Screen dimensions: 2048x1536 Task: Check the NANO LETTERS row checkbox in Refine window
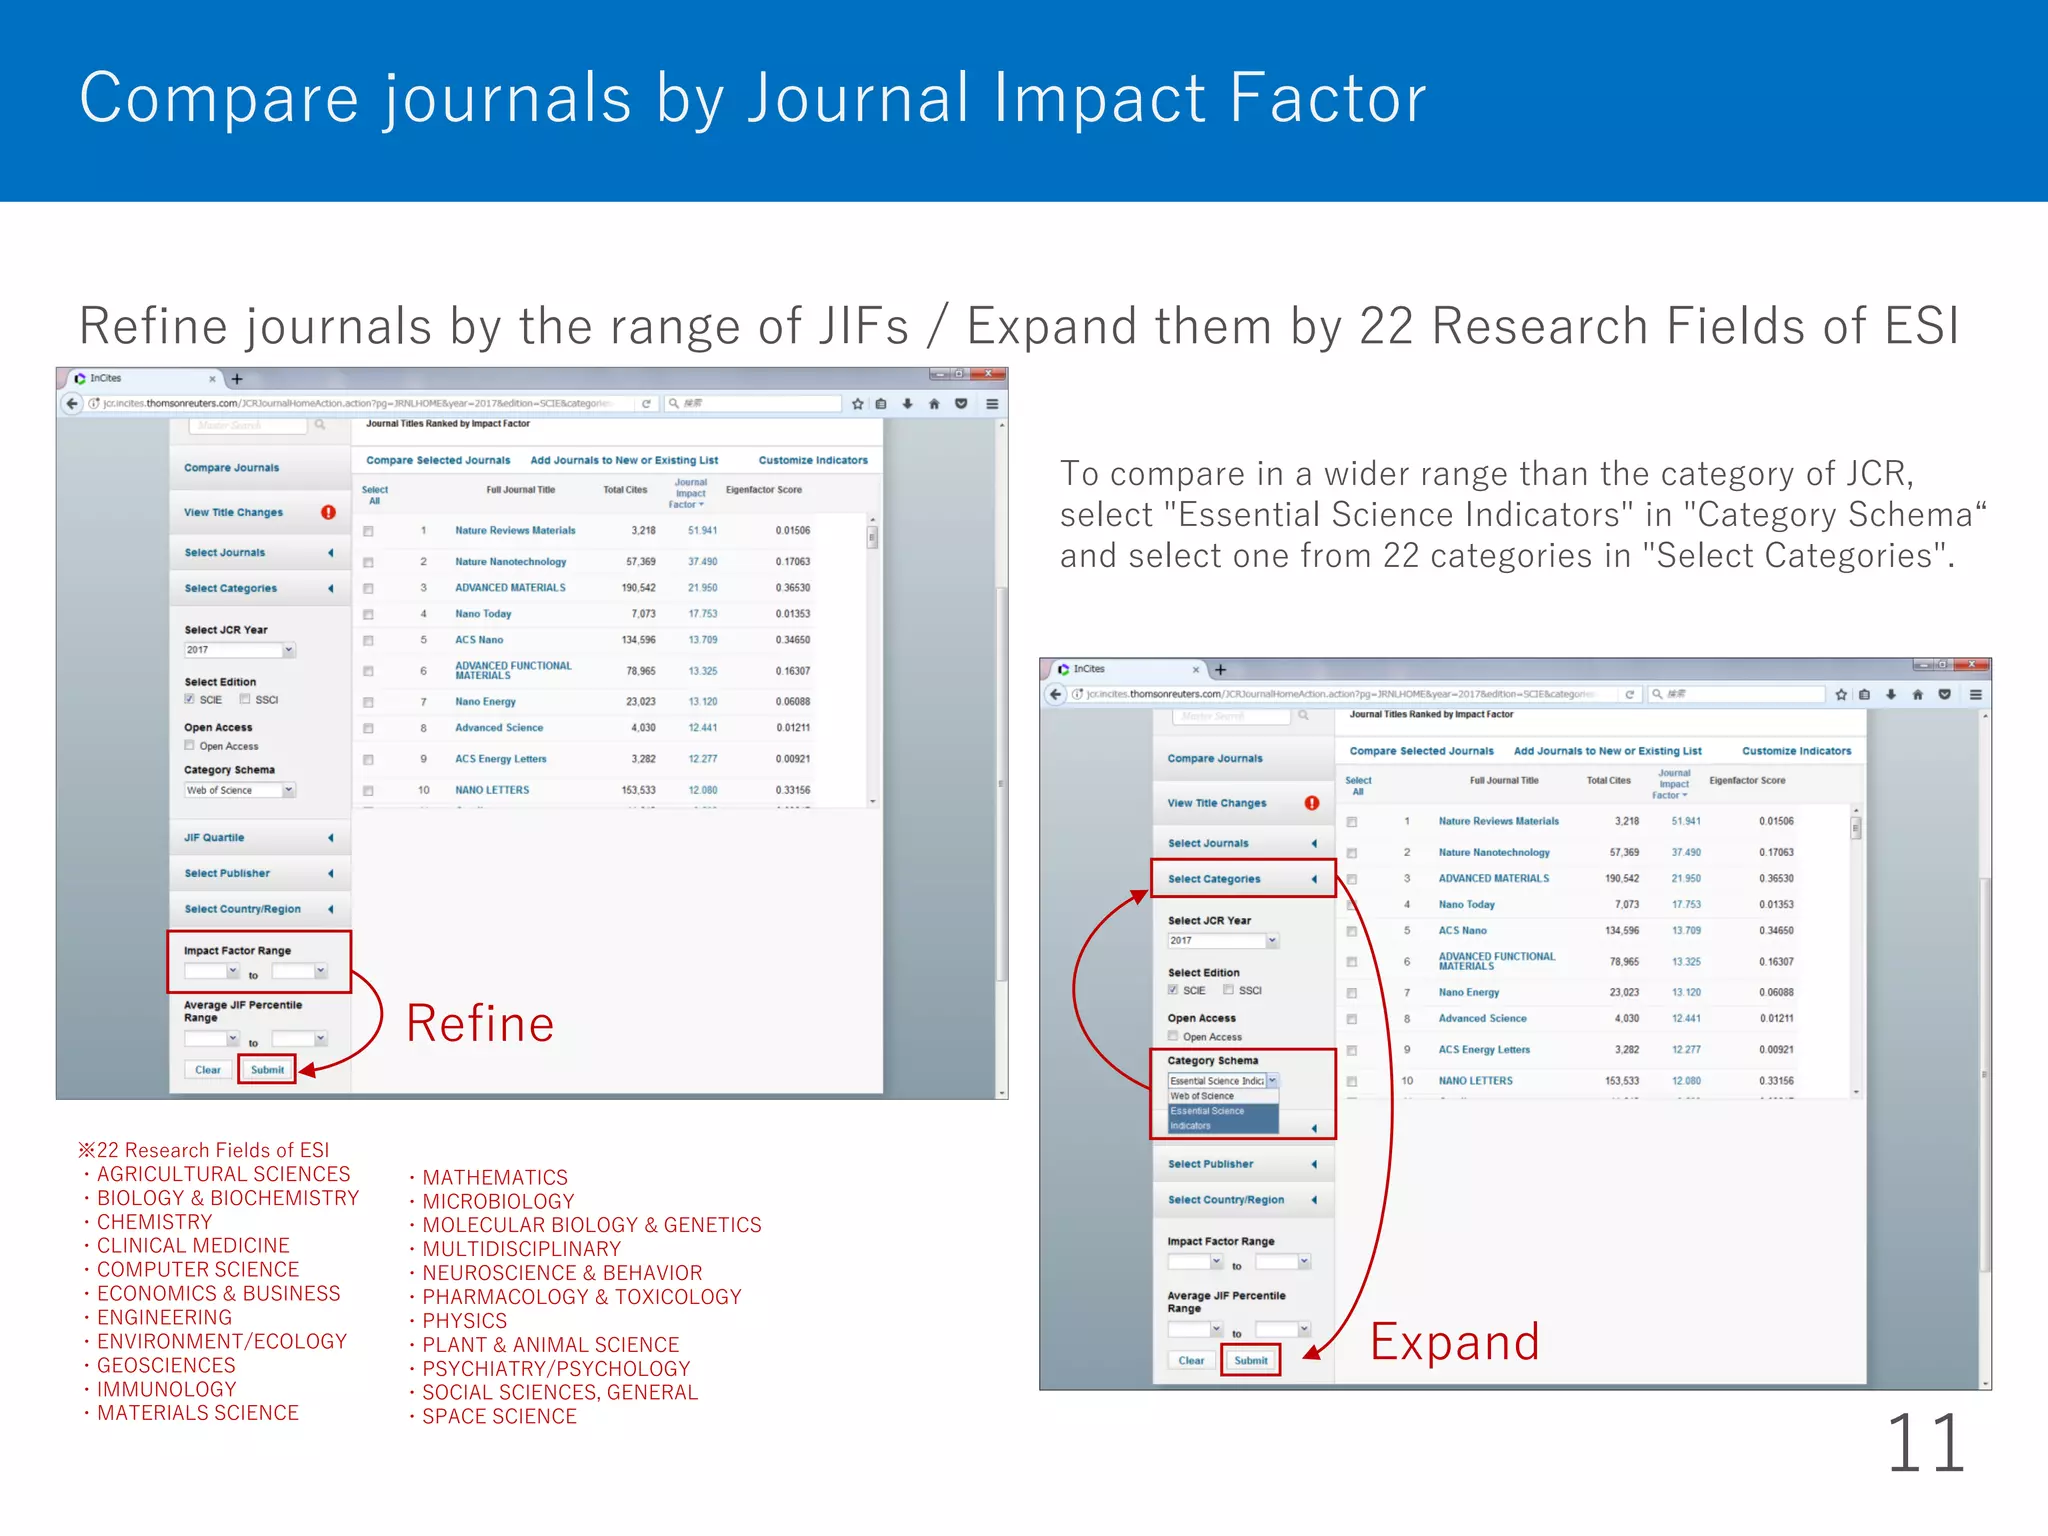(x=368, y=790)
